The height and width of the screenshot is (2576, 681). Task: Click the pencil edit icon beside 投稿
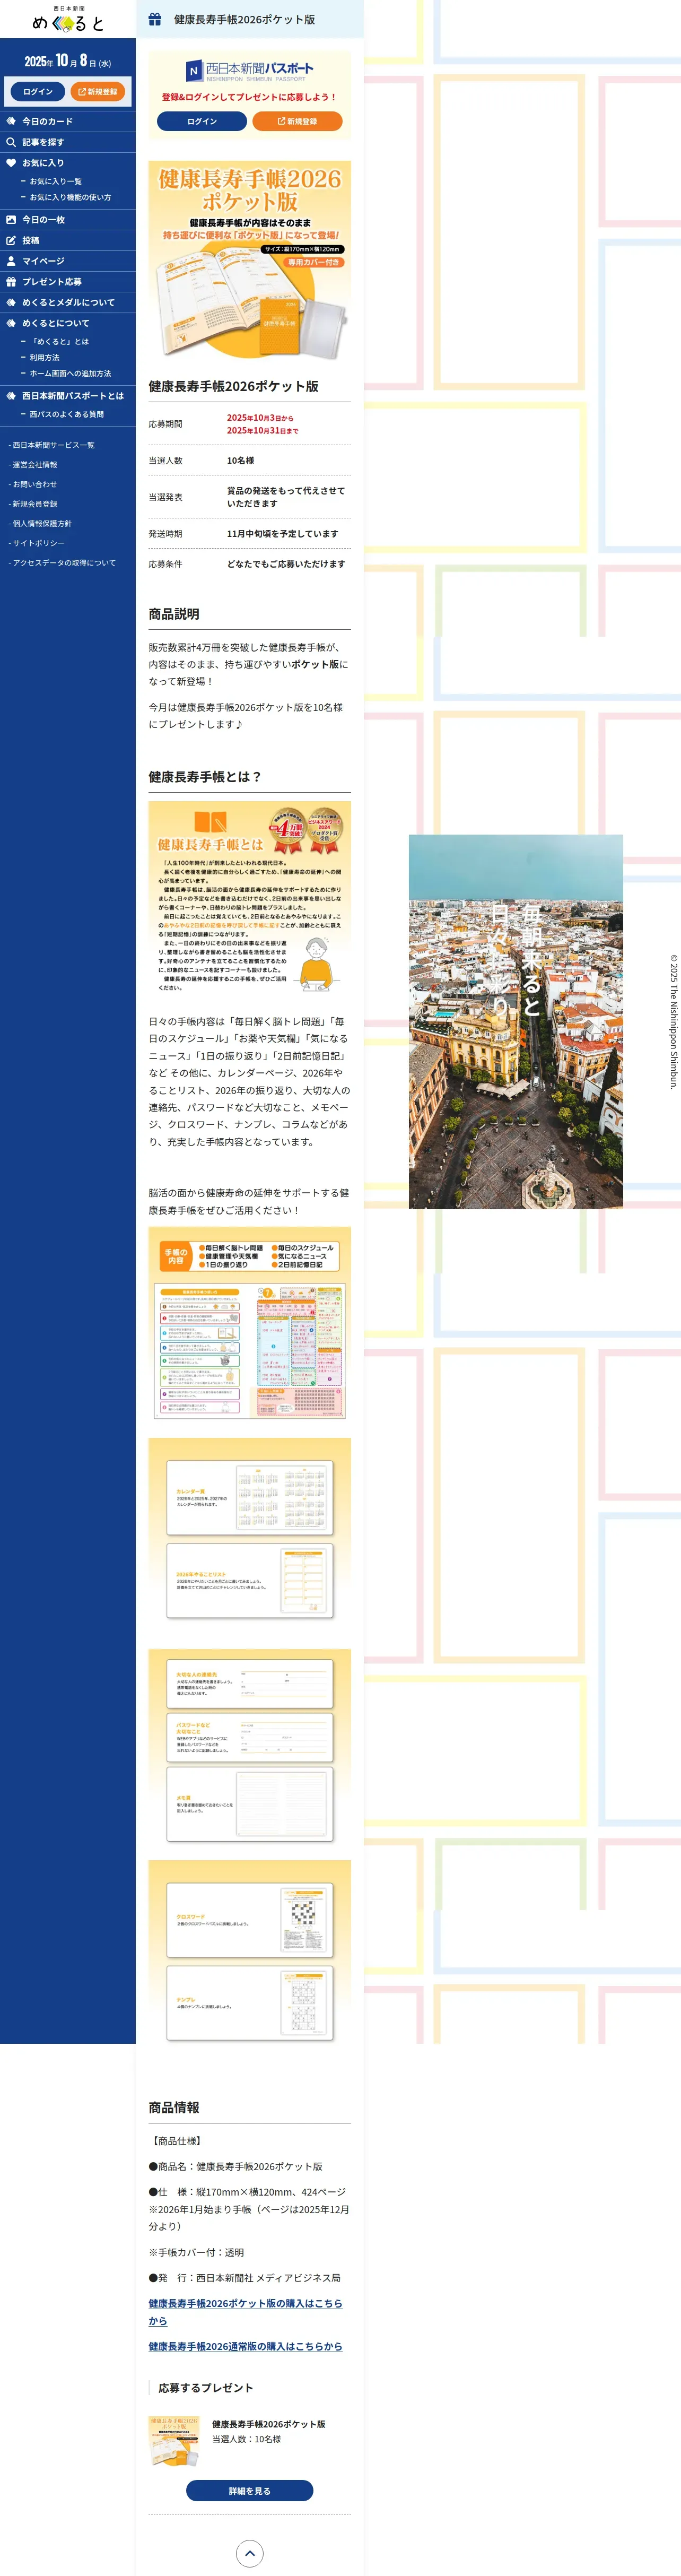[11, 241]
